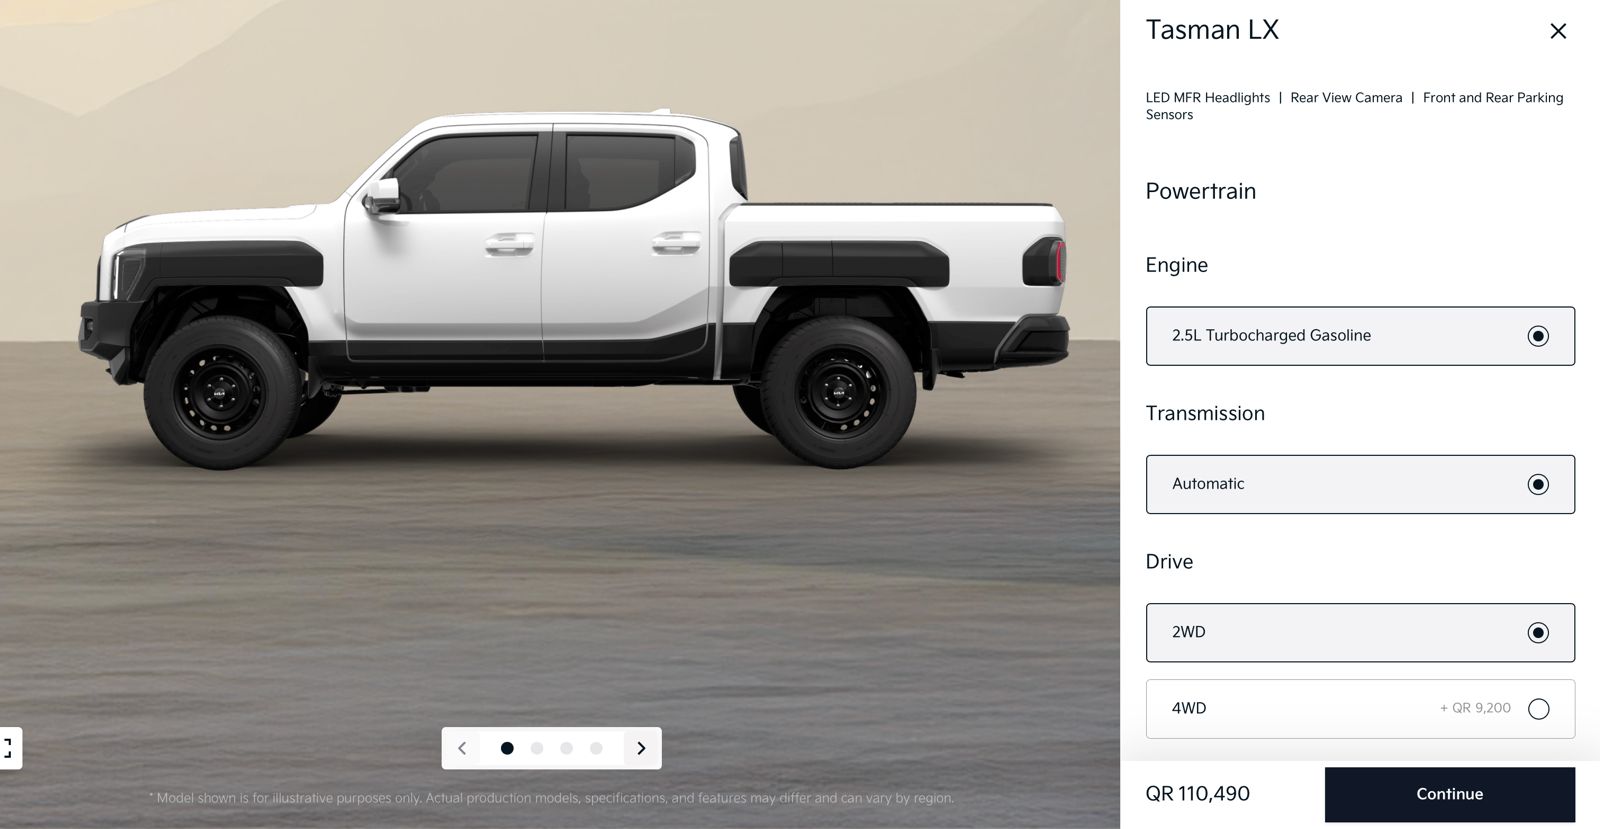This screenshot has width=1600, height=829.
Task: Select the Automatic transmission radio button
Action: (1538, 484)
